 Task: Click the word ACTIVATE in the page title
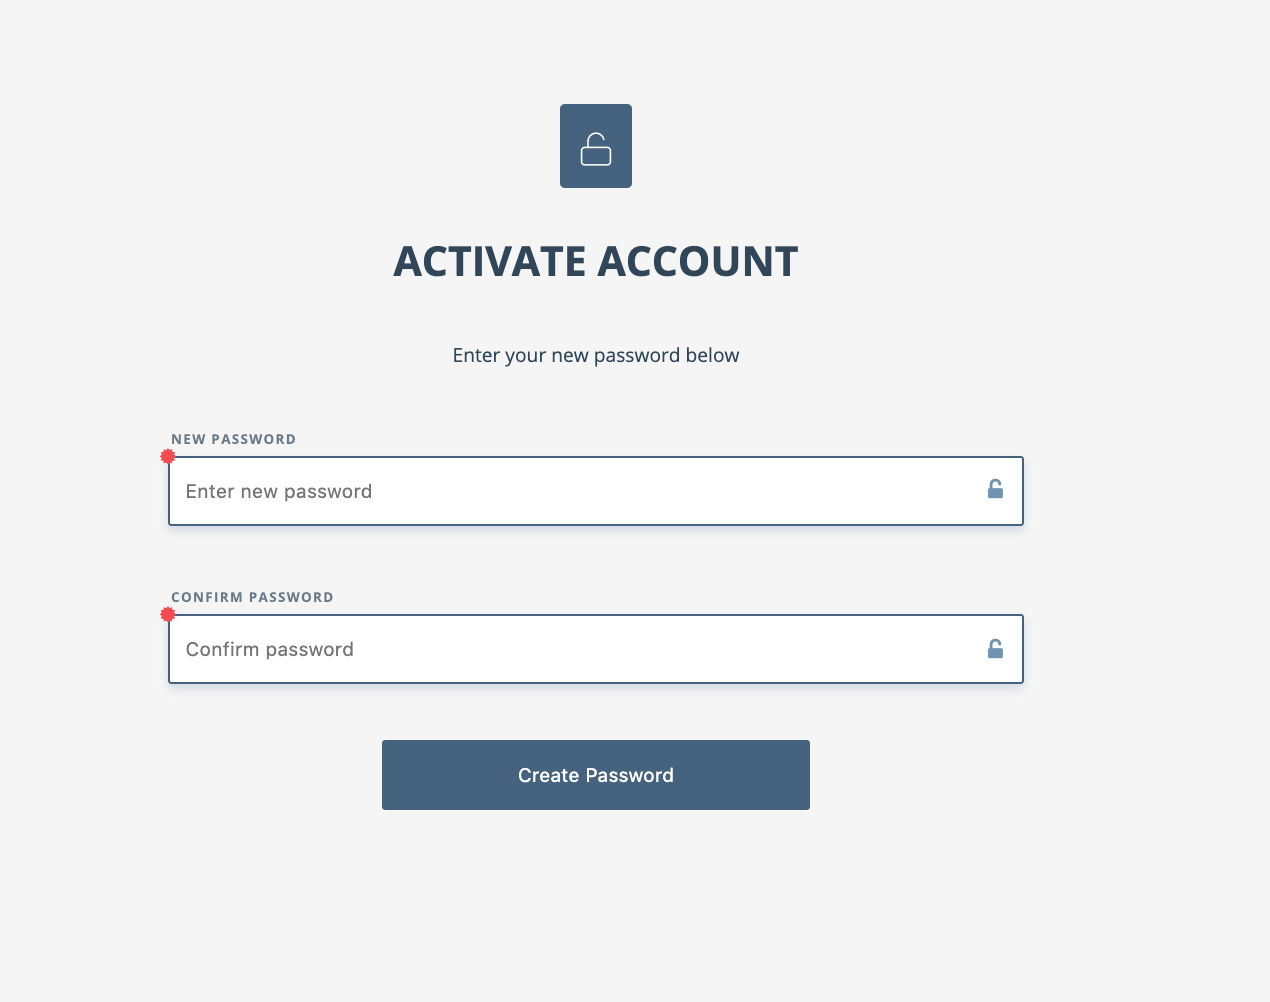coord(489,262)
